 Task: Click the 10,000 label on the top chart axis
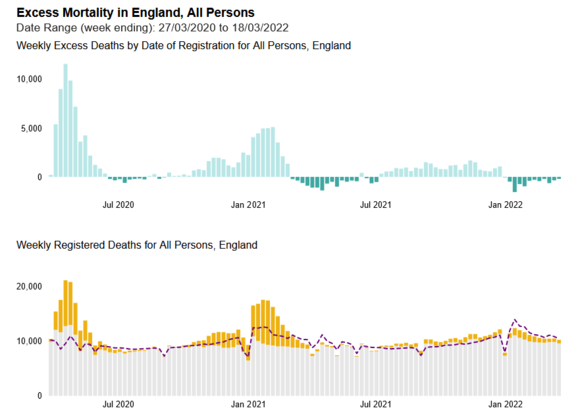pyautogui.click(x=29, y=79)
